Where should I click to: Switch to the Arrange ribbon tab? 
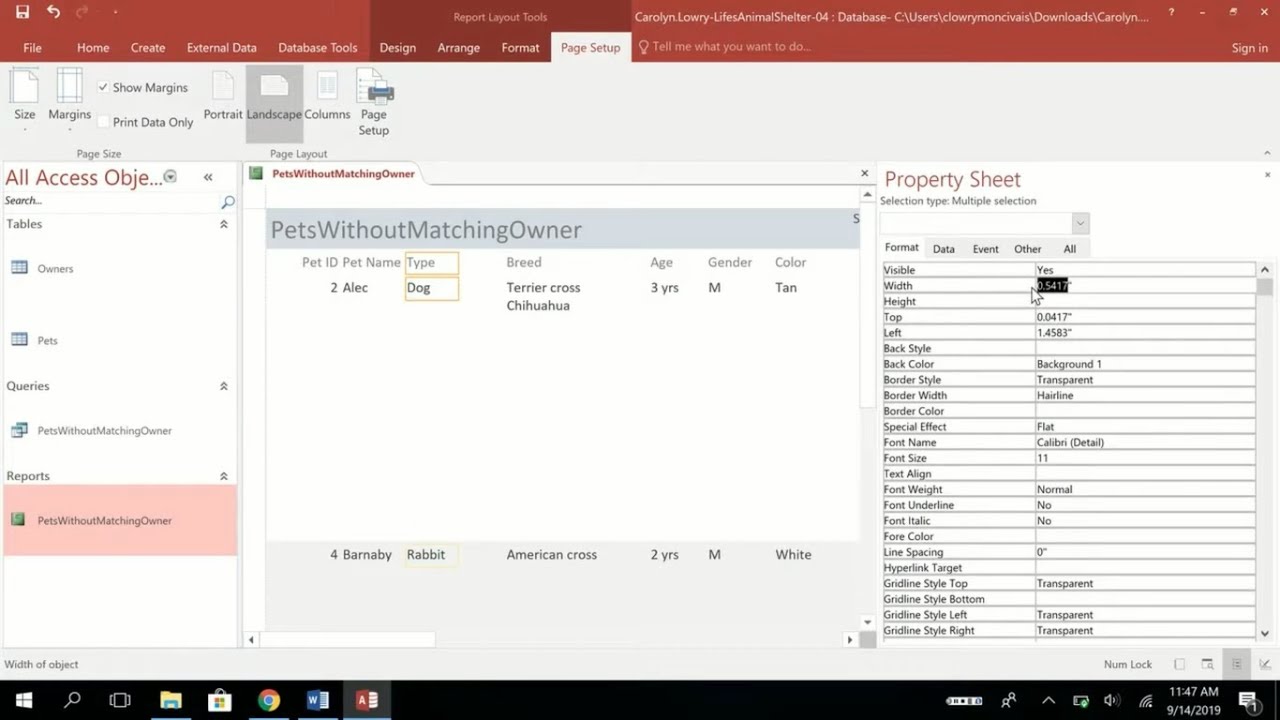pos(459,47)
